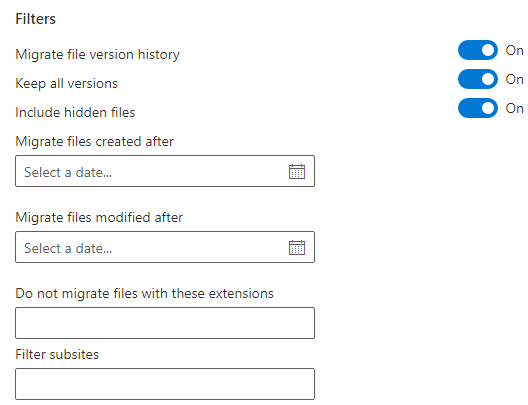Click 'On' text beside Include hidden files
The image size is (528, 405).
coord(514,108)
